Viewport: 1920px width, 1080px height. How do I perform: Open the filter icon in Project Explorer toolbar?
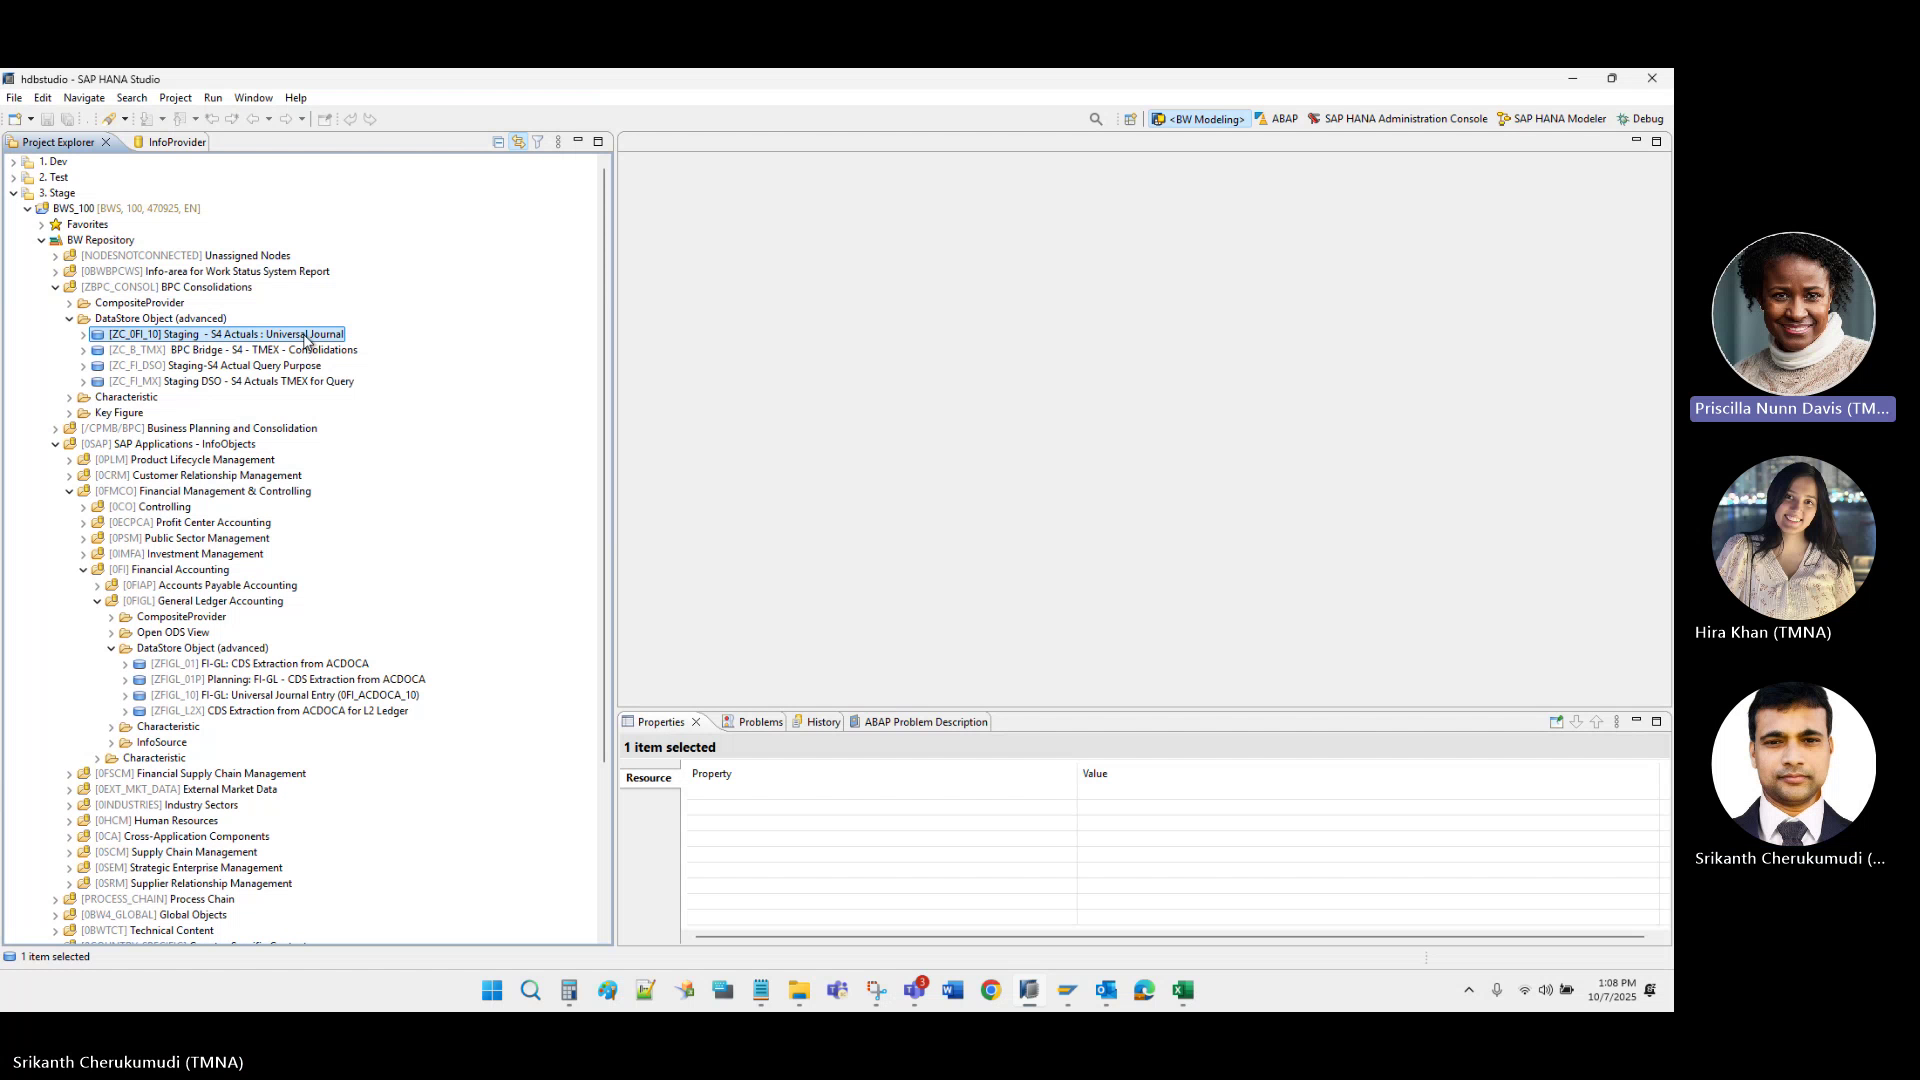pyautogui.click(x=538, y=141)
